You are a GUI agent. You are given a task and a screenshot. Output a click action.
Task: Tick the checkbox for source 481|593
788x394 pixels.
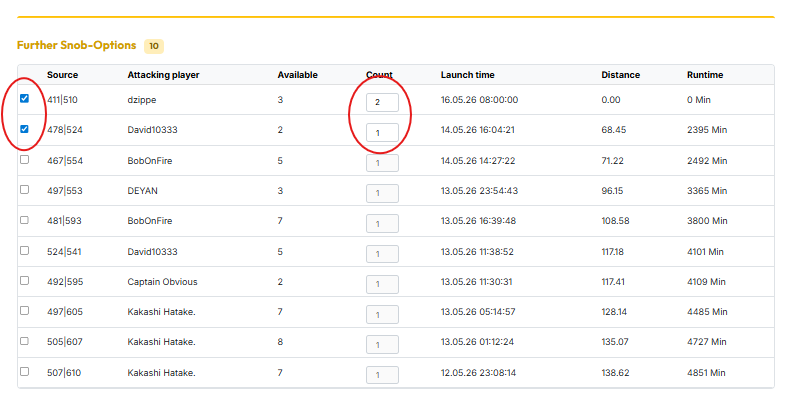(x=24, y=220)
